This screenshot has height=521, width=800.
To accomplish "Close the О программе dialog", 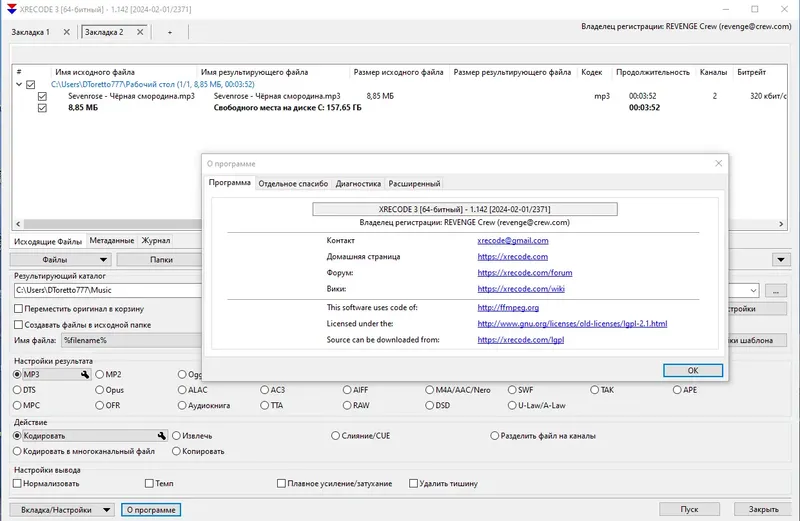I will coord(718,163).
